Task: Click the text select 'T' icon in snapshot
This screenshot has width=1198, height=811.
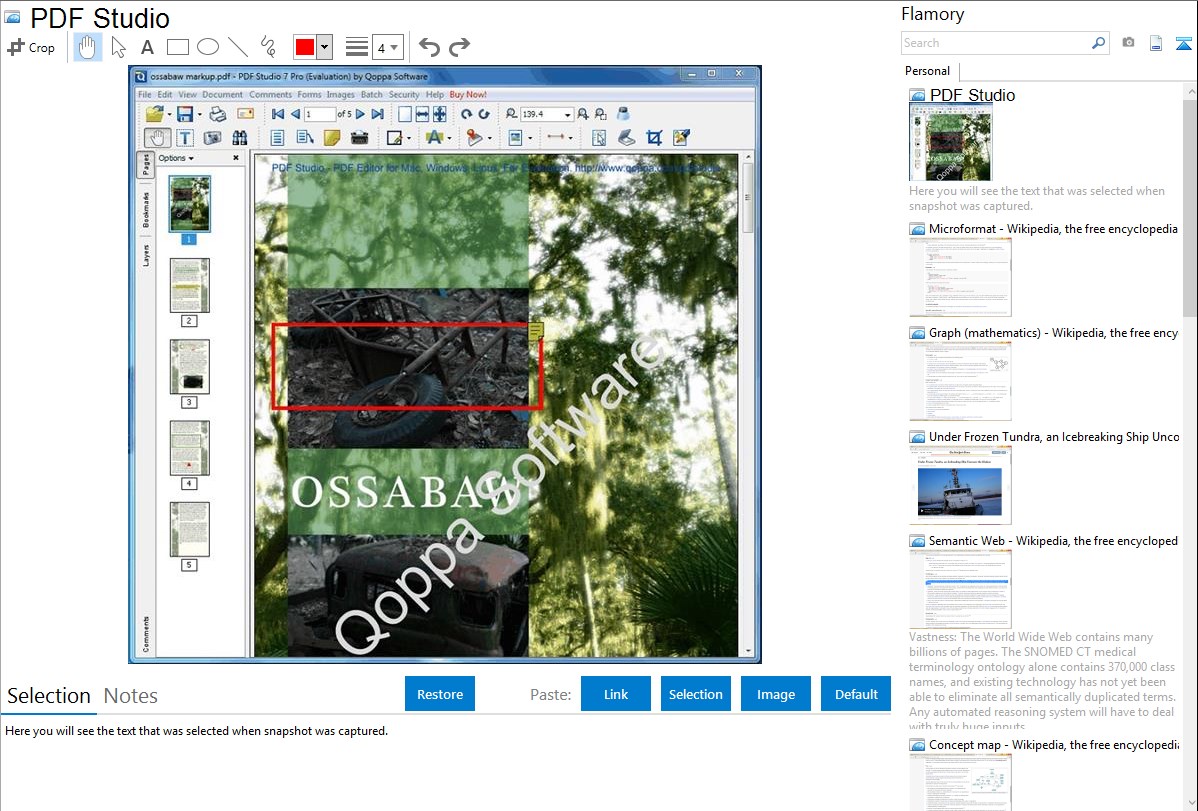Action: (185, 138)
